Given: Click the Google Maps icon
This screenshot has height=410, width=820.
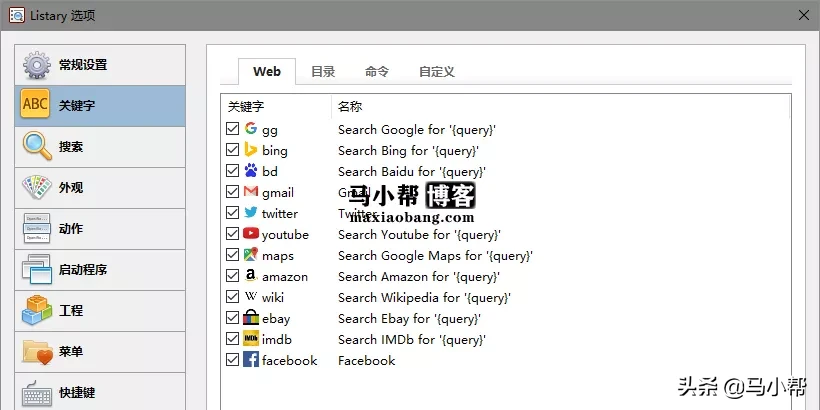Looking at the screenshot, I should [x=251, y=255].
